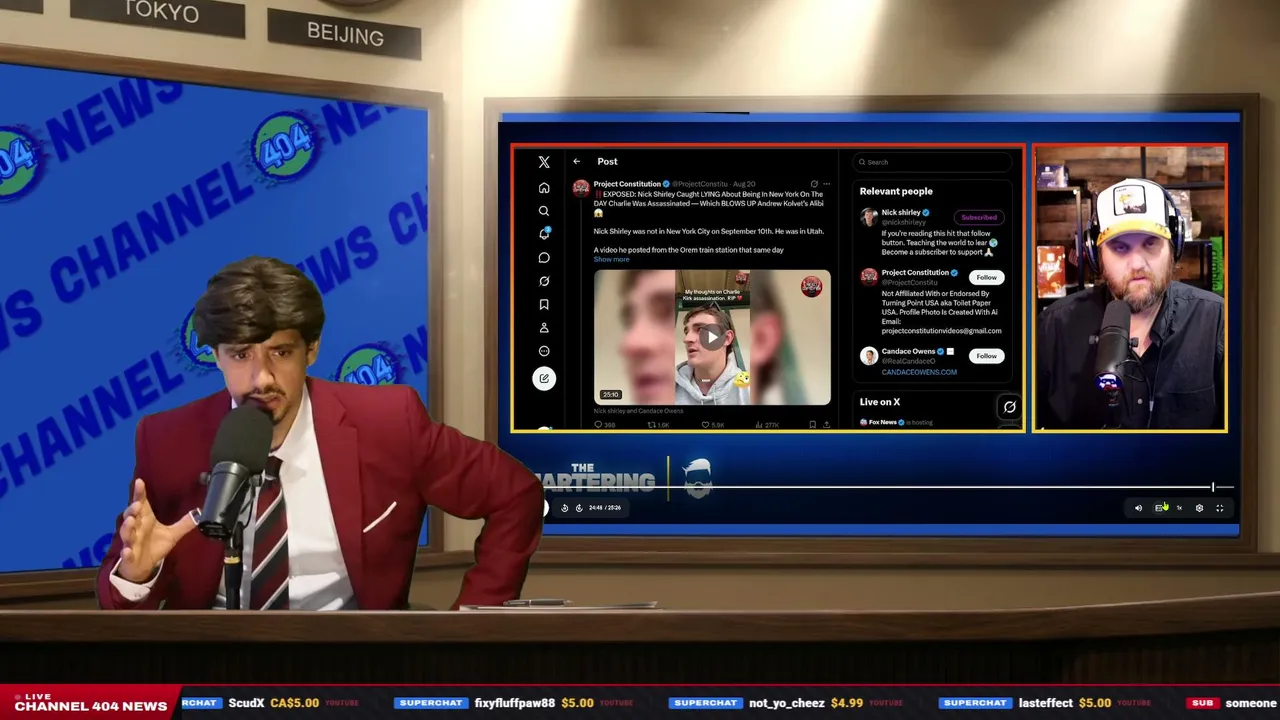Viewport: 1280px width, 720px height.
Task: Skip forward with the forward button
Action: pos(578,508)
